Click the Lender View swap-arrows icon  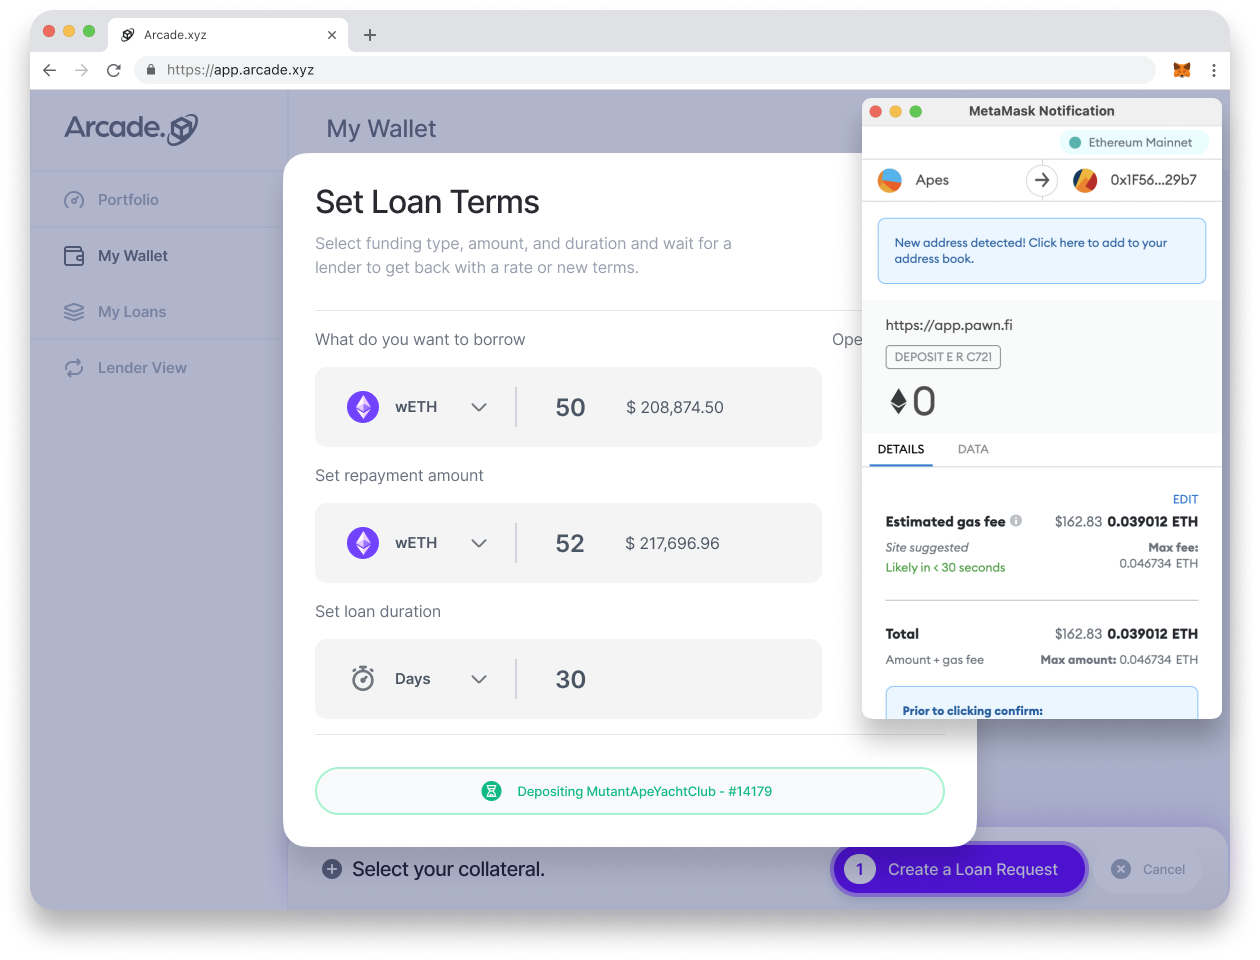pyautogui.click(x=74, y=368)
